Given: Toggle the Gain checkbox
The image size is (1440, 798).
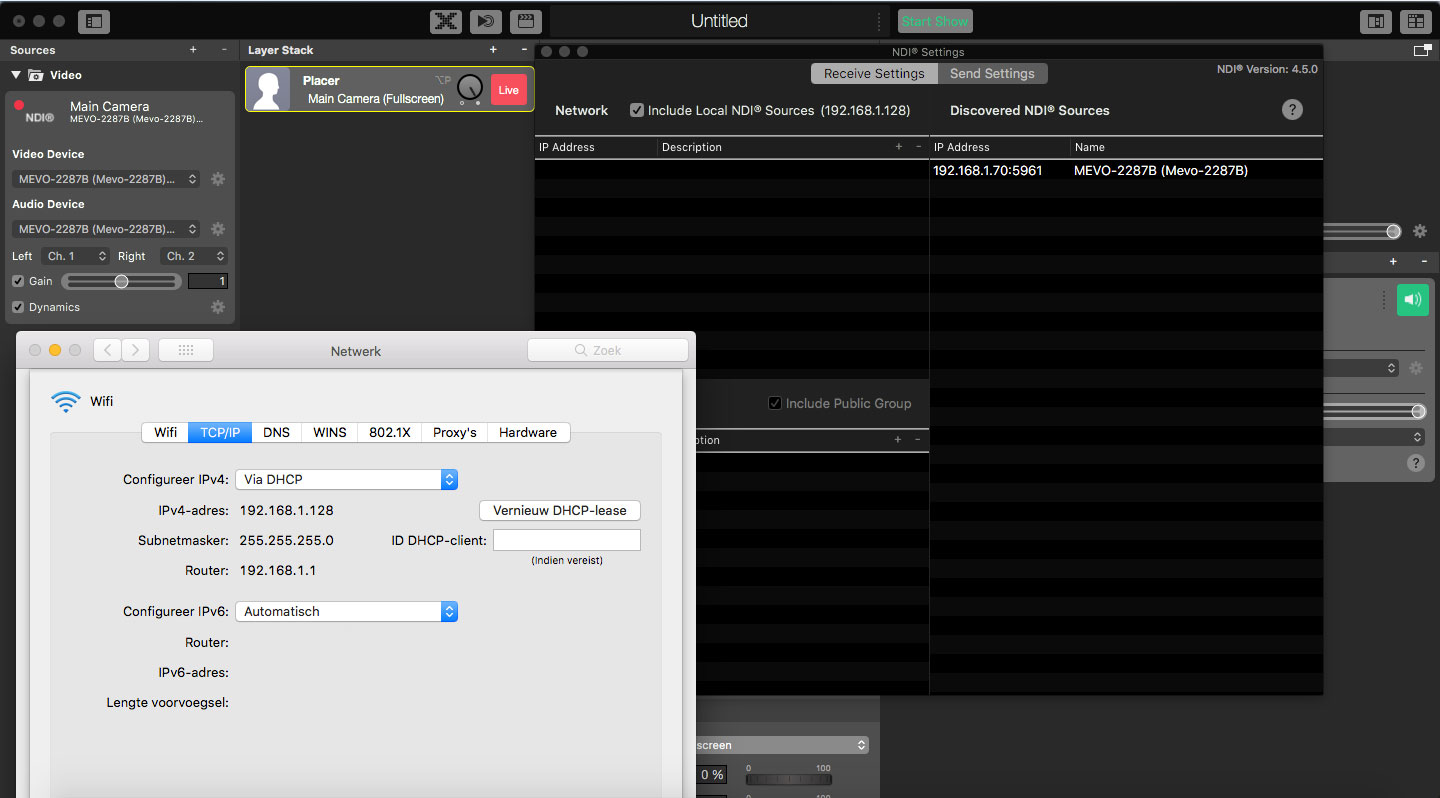Looking at the screenshot, I should (x=18, y=281).
